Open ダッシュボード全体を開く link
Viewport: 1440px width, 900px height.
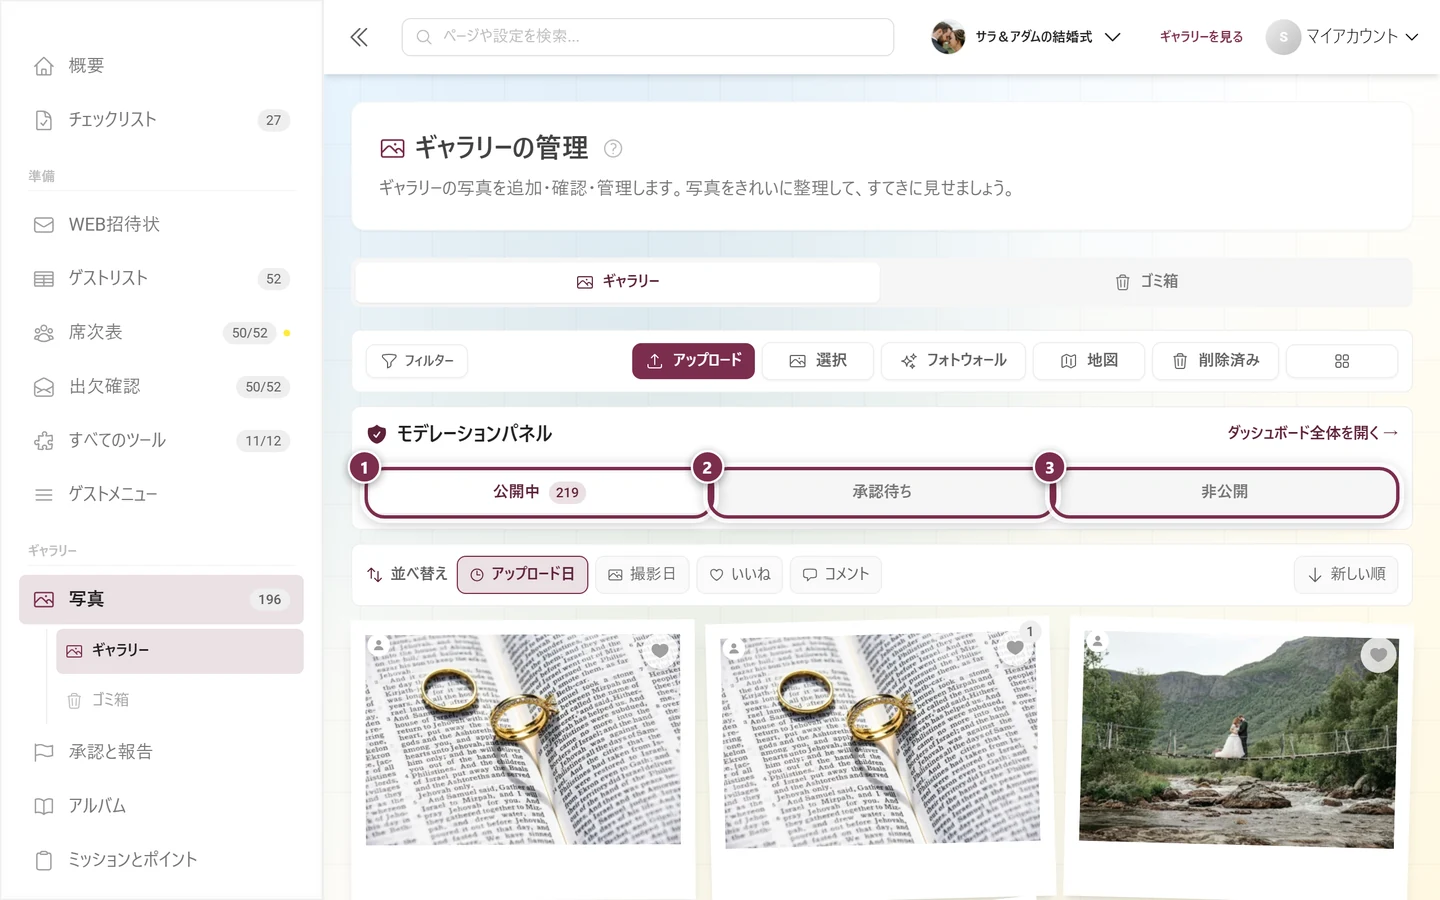[1312, 433]
